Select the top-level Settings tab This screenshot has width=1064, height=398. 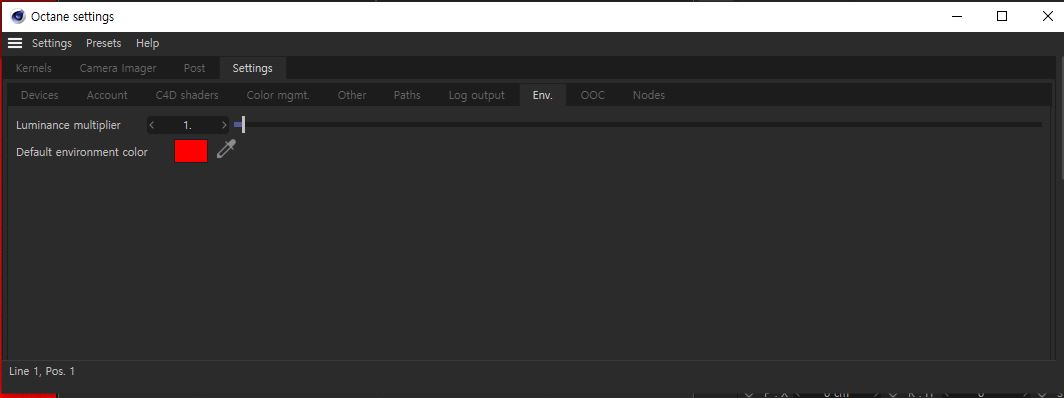(252, 68)
